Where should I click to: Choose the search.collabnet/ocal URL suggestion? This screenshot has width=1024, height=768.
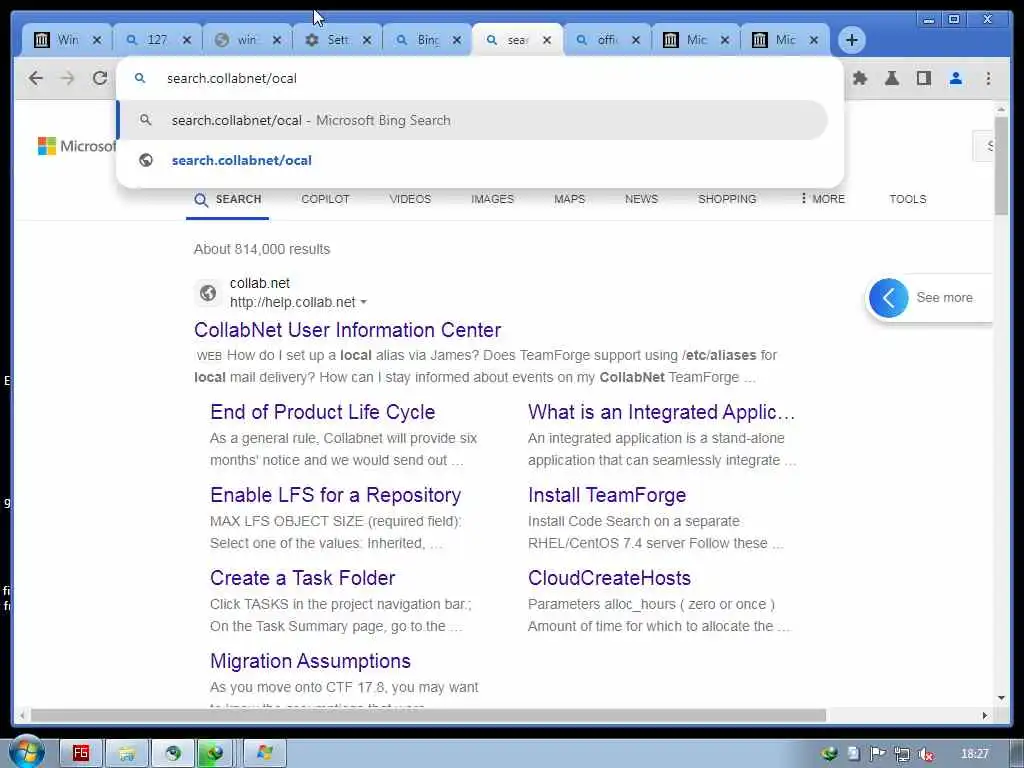[x=473, y=160]
